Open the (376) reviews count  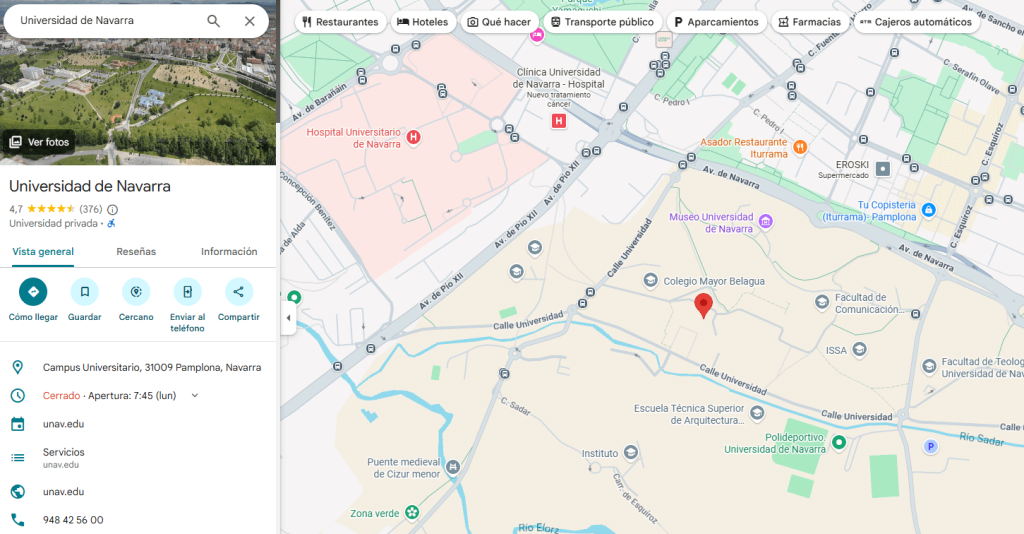[91, 210]
